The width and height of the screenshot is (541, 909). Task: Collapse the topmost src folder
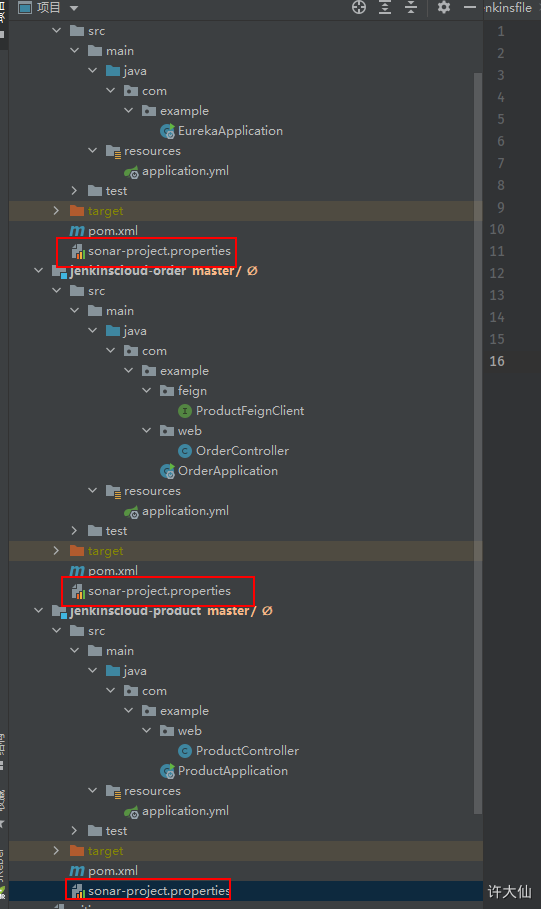tap(56, 30)
